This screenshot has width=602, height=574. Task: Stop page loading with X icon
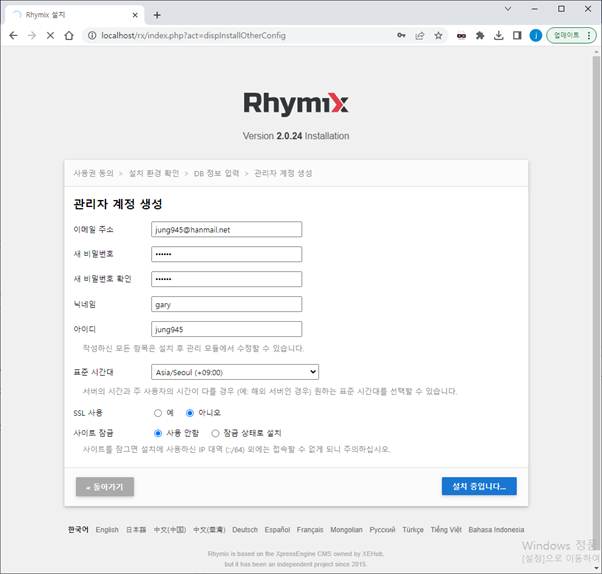[x=50, y=36]
